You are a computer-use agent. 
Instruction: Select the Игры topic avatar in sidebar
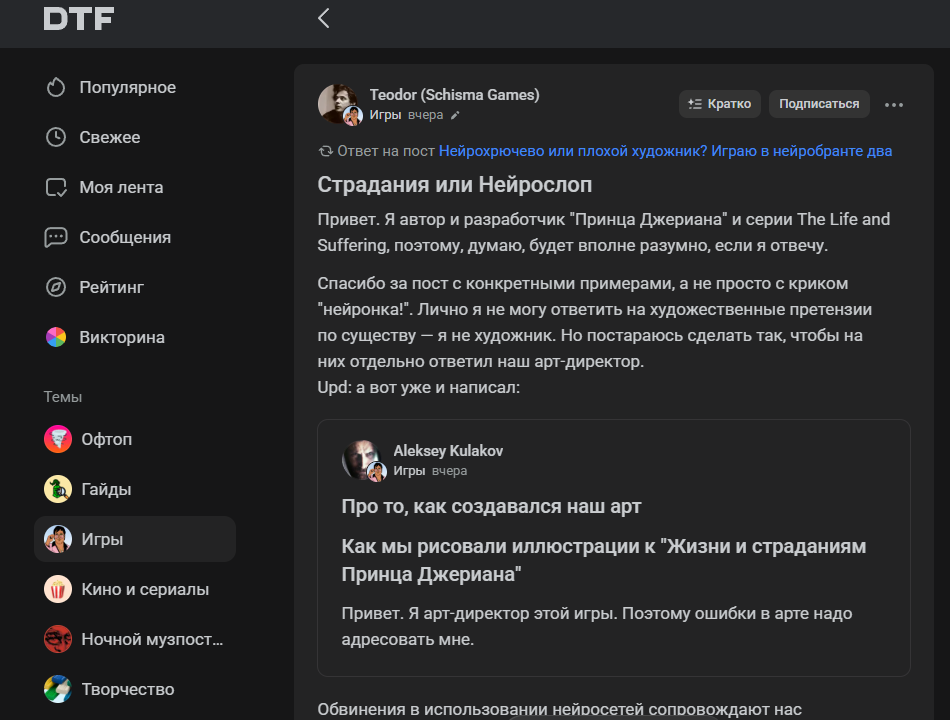coord(58,539)
